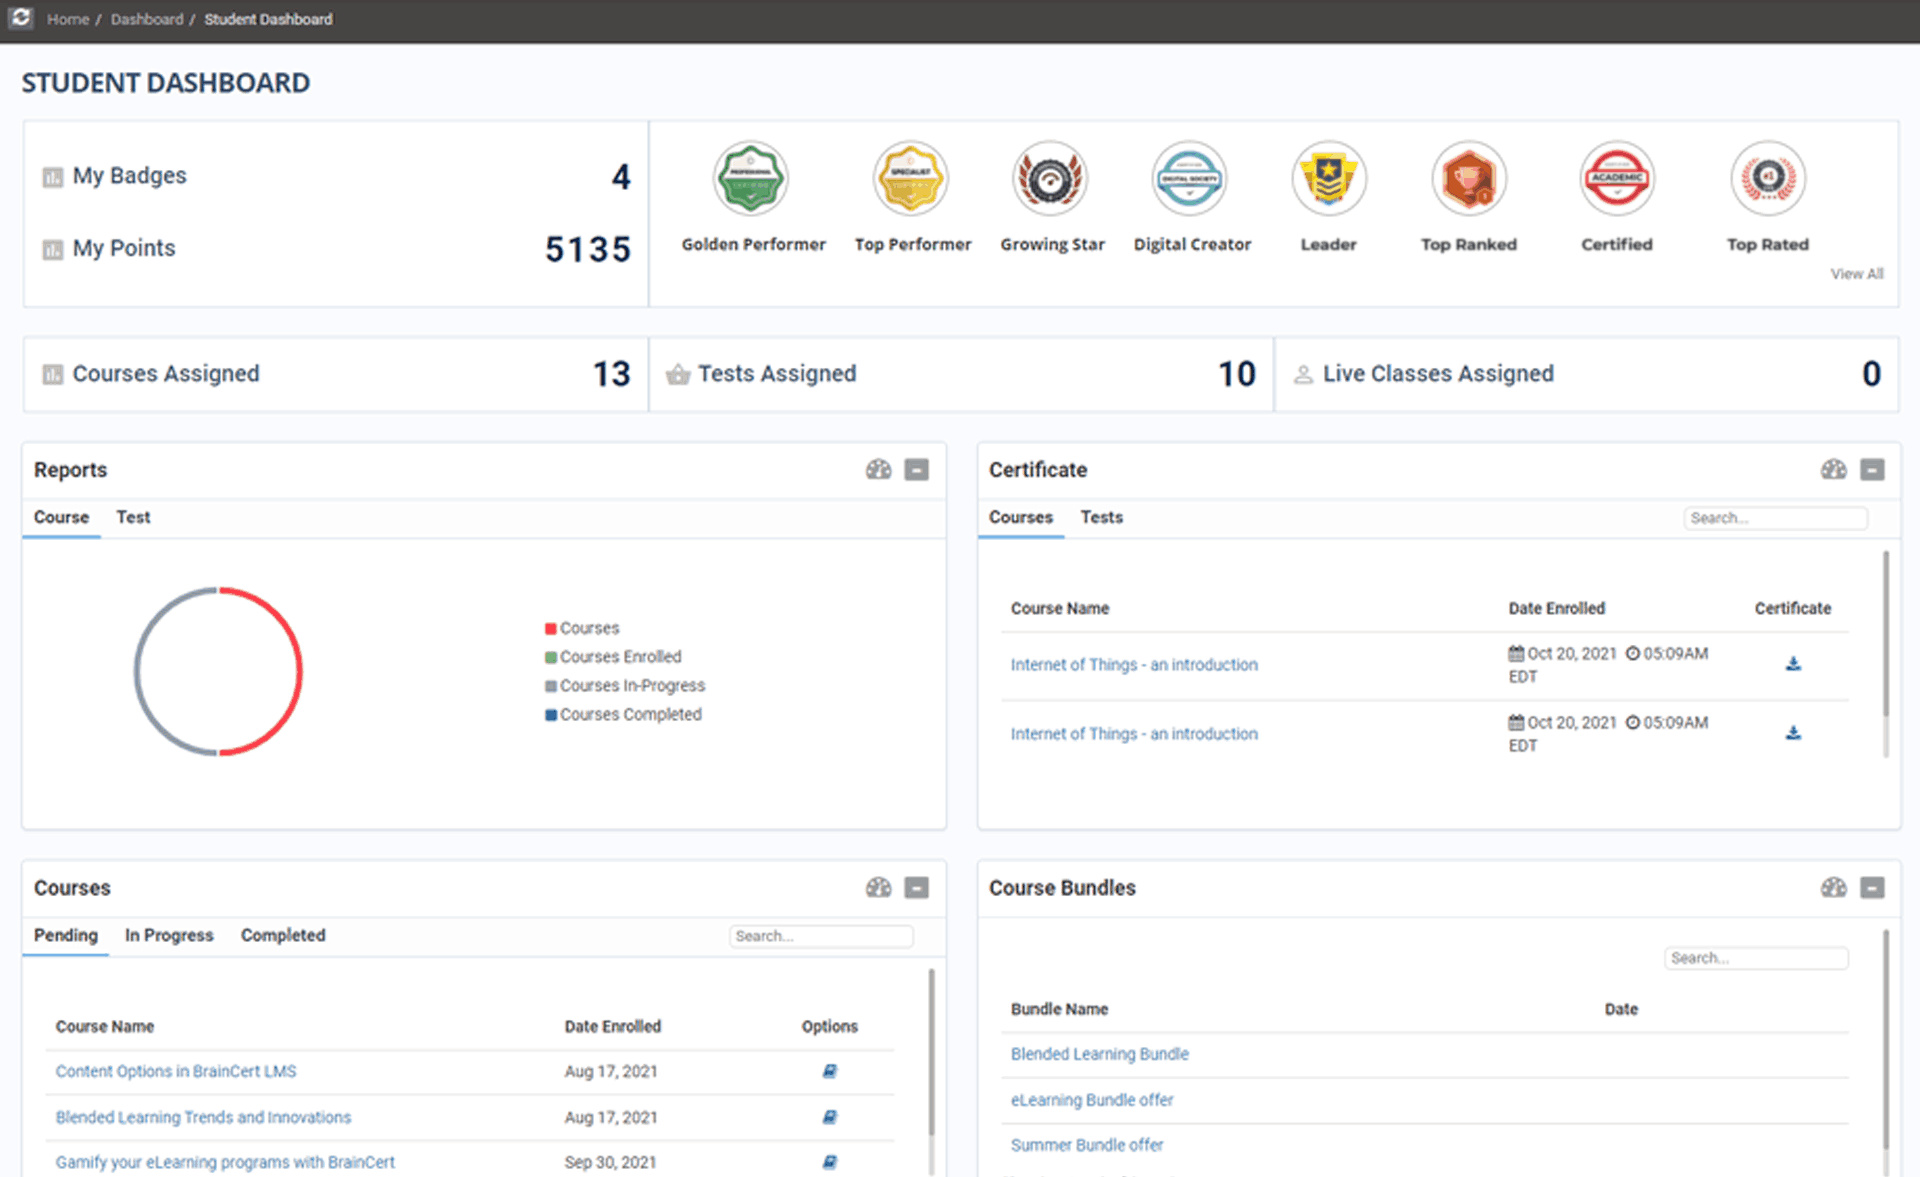Select Courses tab in Certificate panel

click(x=1021, y=517)
